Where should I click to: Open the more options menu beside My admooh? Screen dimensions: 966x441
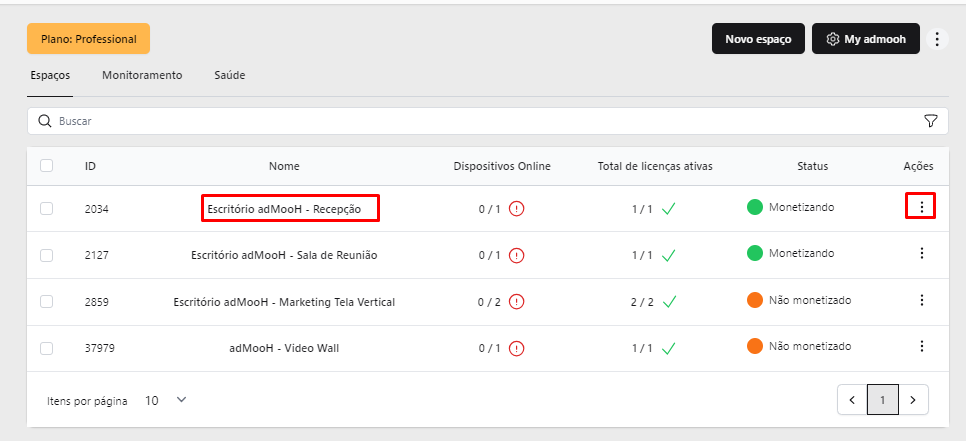pos(937,39)
